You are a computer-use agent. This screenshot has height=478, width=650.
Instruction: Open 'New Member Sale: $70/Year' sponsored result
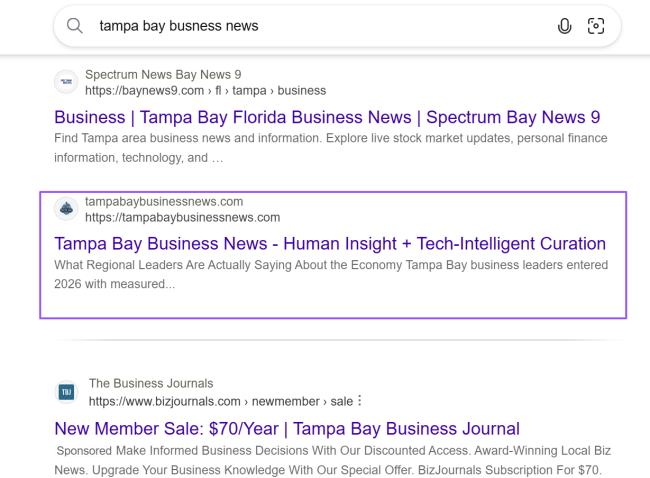coord(287,429)
